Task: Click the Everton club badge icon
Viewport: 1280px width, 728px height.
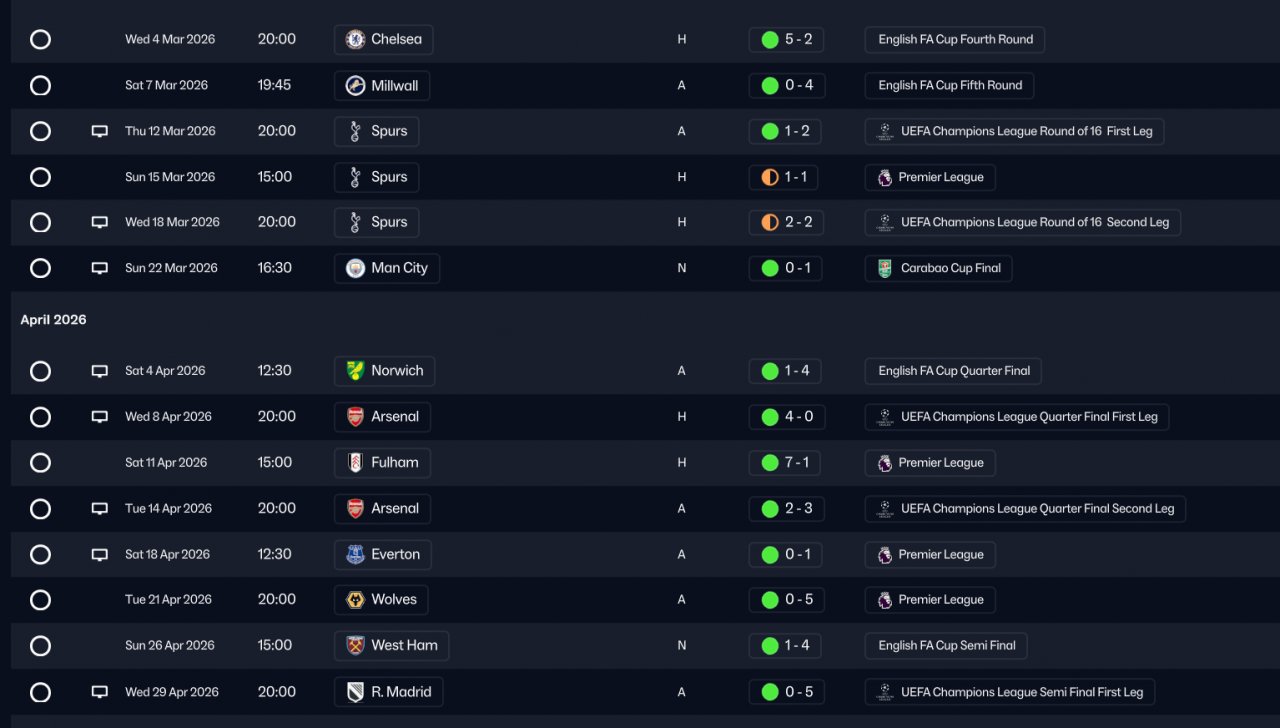Action: [355, 555]
